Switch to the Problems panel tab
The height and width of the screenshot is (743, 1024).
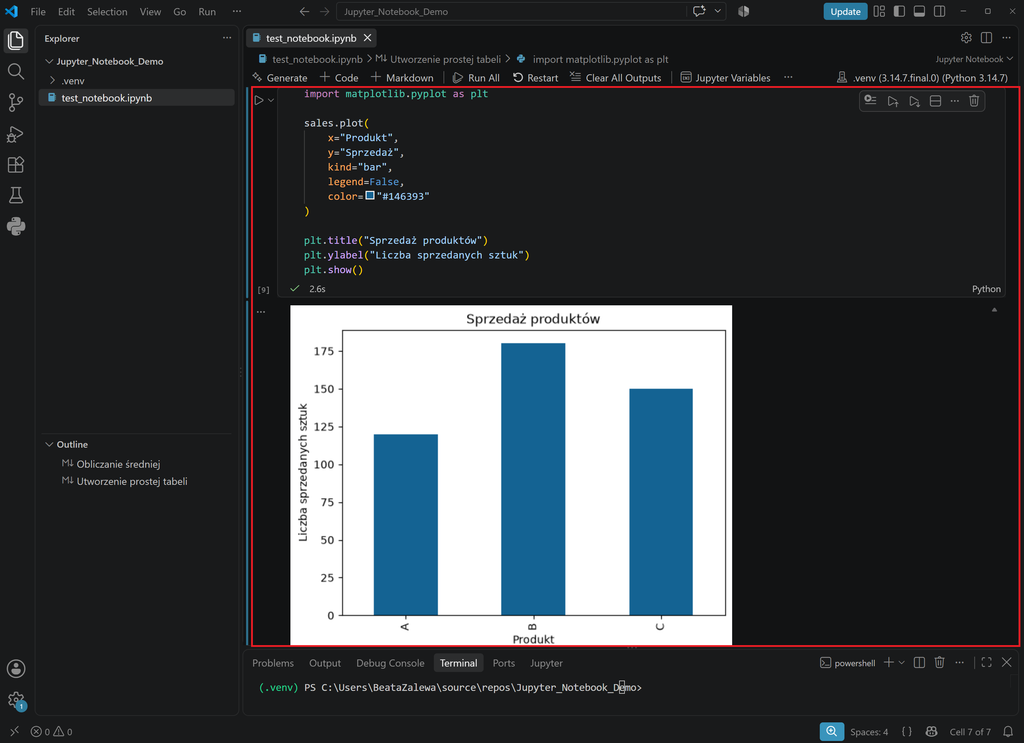tap(273, 663)
